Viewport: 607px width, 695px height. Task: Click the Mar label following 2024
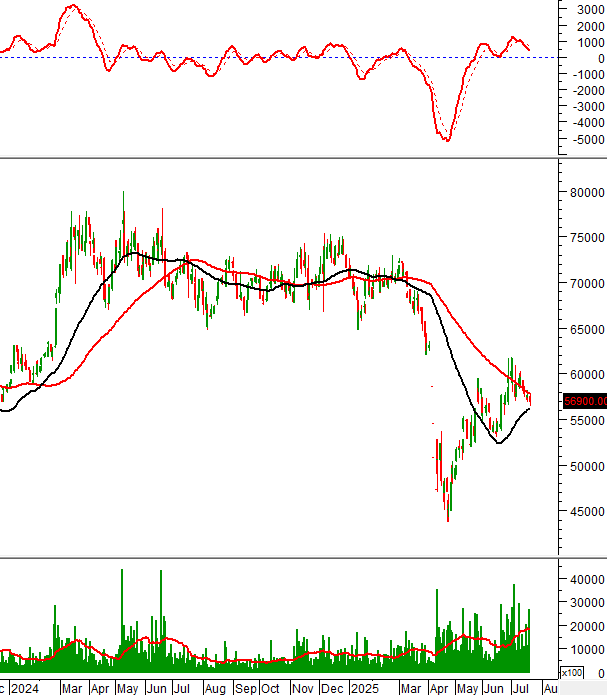coord(72,689)
